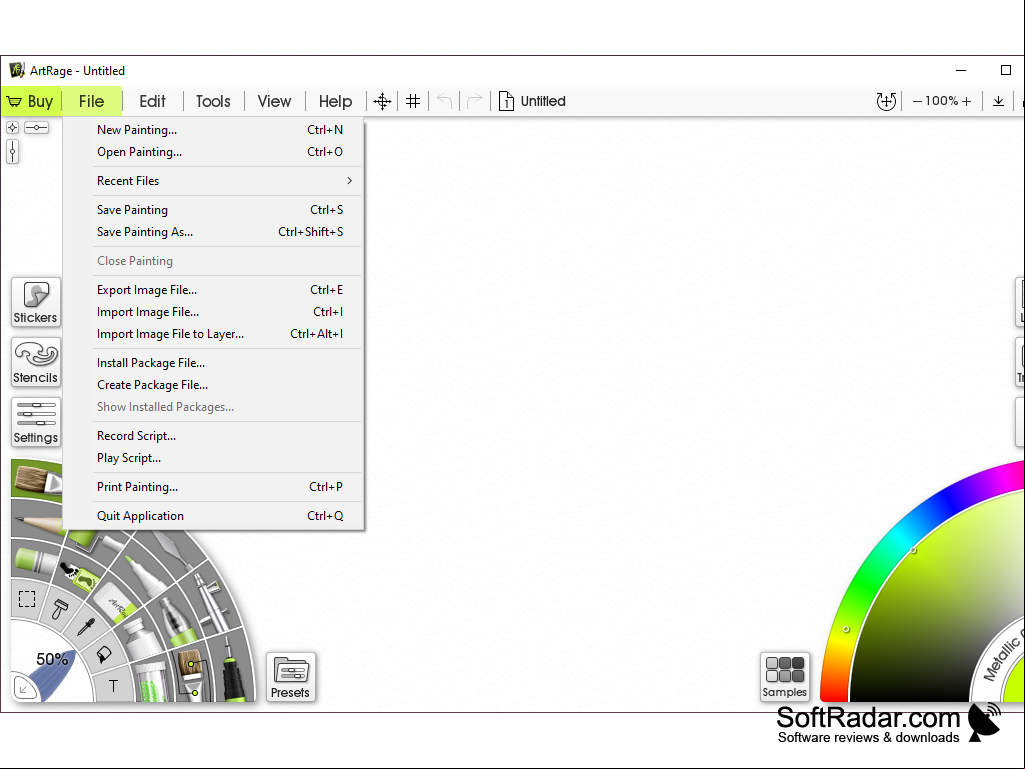The height and width of the screenshot is (769, 1025).
Task: Click the Untitled document name
Action: coord(543,101)
